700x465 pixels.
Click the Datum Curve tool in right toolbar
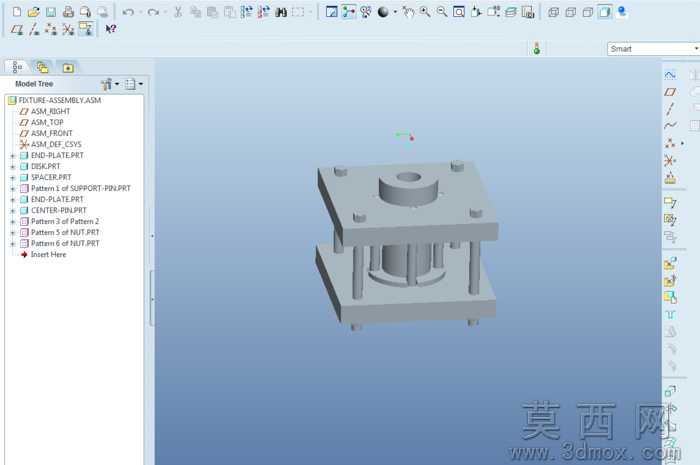[x=670, y=126]
